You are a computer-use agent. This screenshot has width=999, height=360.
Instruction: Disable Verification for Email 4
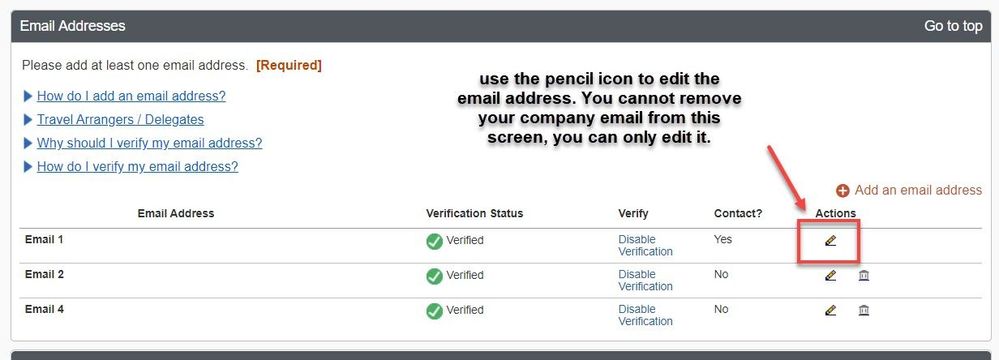[645, 315]
